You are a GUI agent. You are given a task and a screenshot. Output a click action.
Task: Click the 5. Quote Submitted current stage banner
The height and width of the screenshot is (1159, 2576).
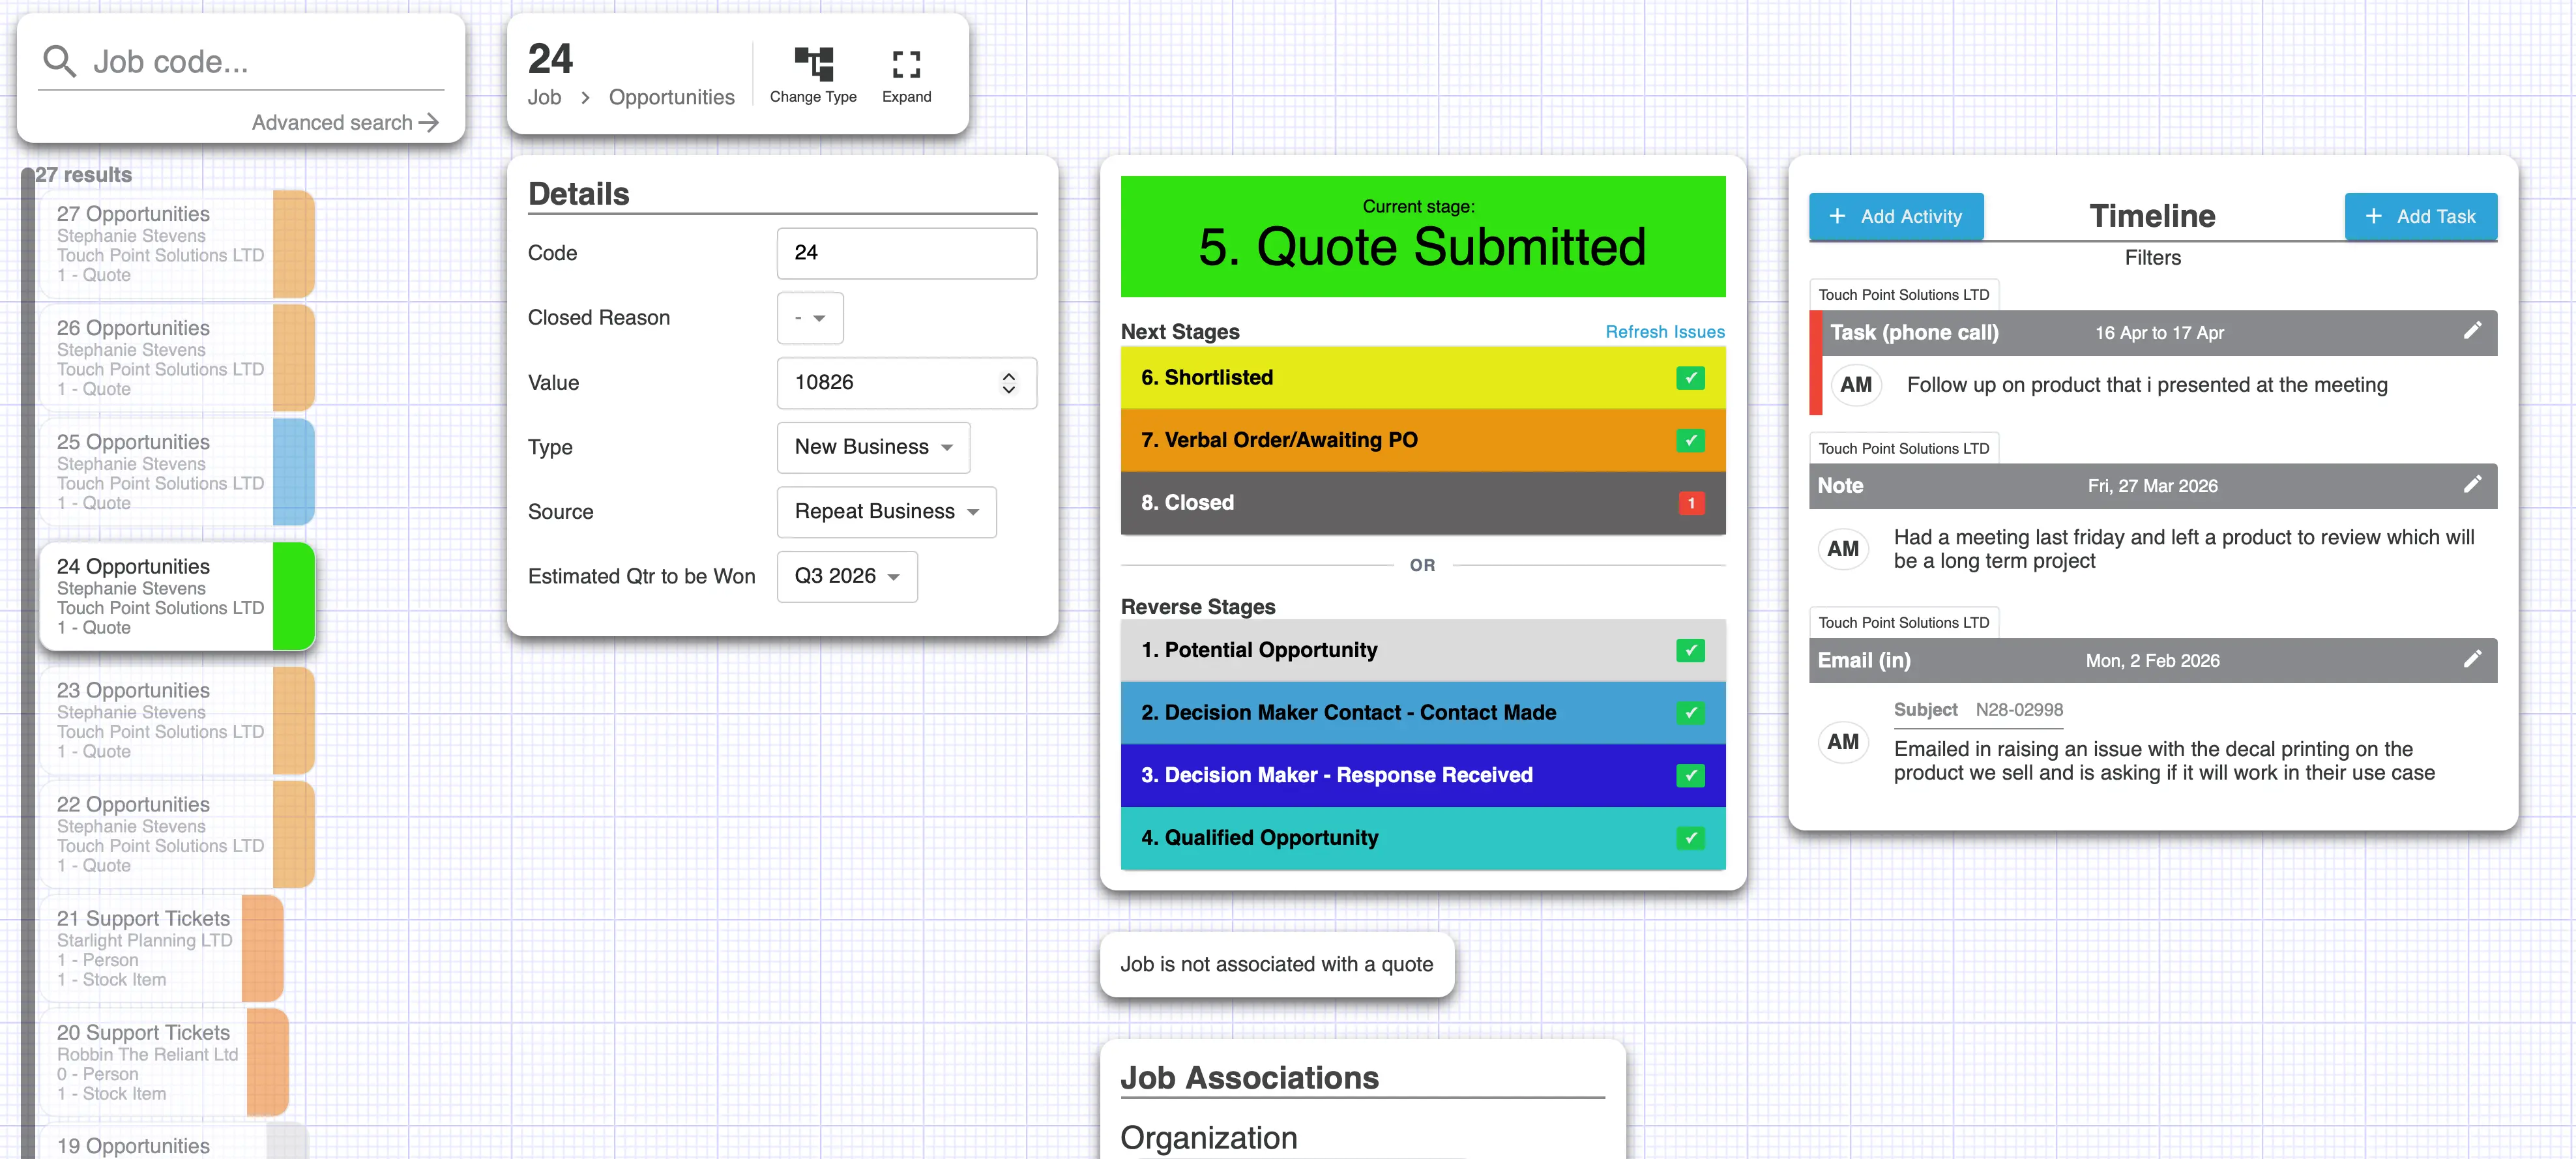coord(1422,237)
